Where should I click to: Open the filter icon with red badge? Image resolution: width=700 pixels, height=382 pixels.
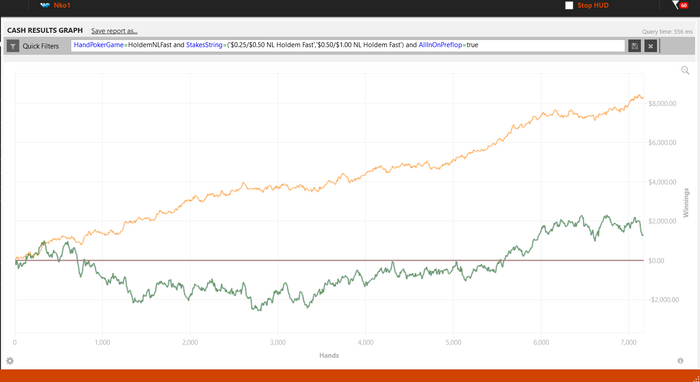(679, 5)
